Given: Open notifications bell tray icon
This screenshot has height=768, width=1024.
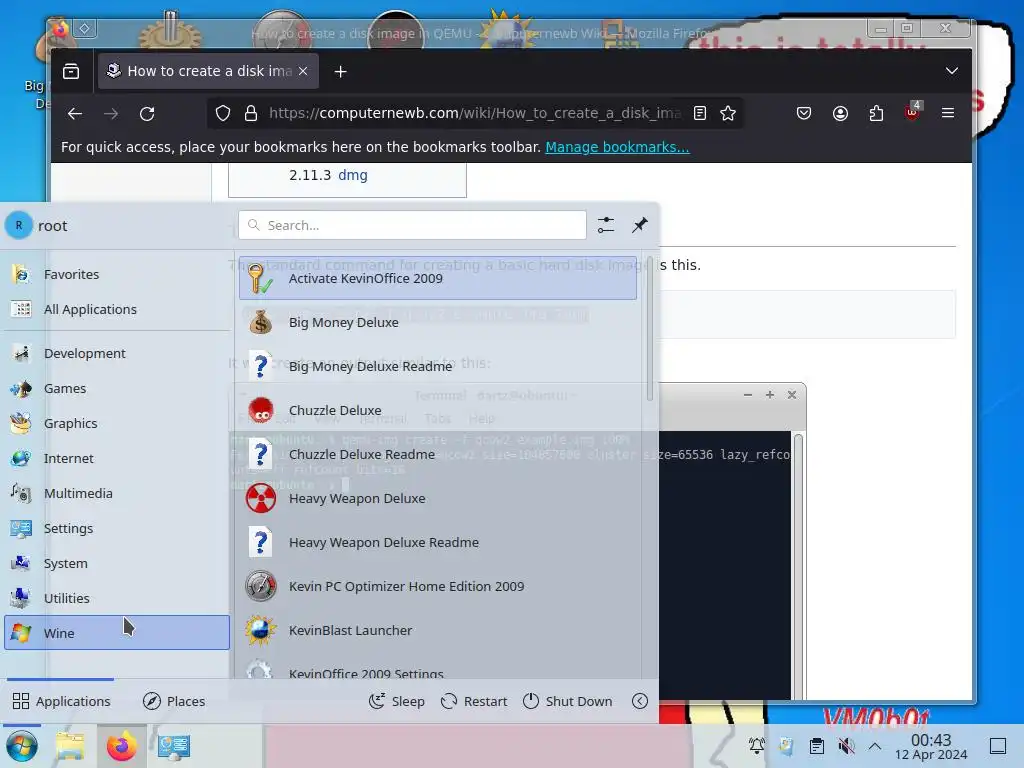Looking at the screenshot, I should (x=756, y=746).
